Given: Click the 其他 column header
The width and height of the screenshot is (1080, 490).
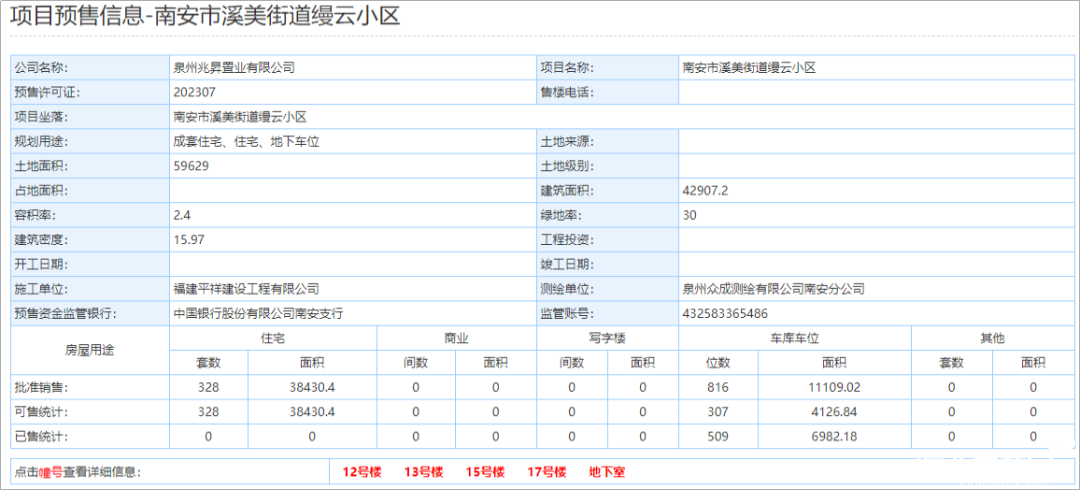Looking at the screenshot, I should point(992,338).
